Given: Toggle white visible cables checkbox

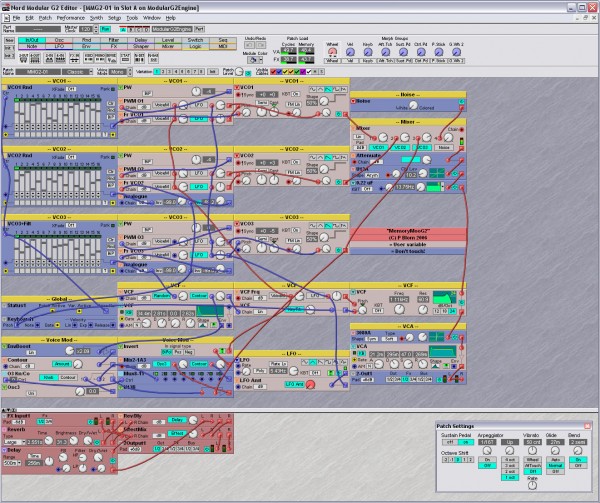Looking at the screenshot, I should tap(309, 72).
